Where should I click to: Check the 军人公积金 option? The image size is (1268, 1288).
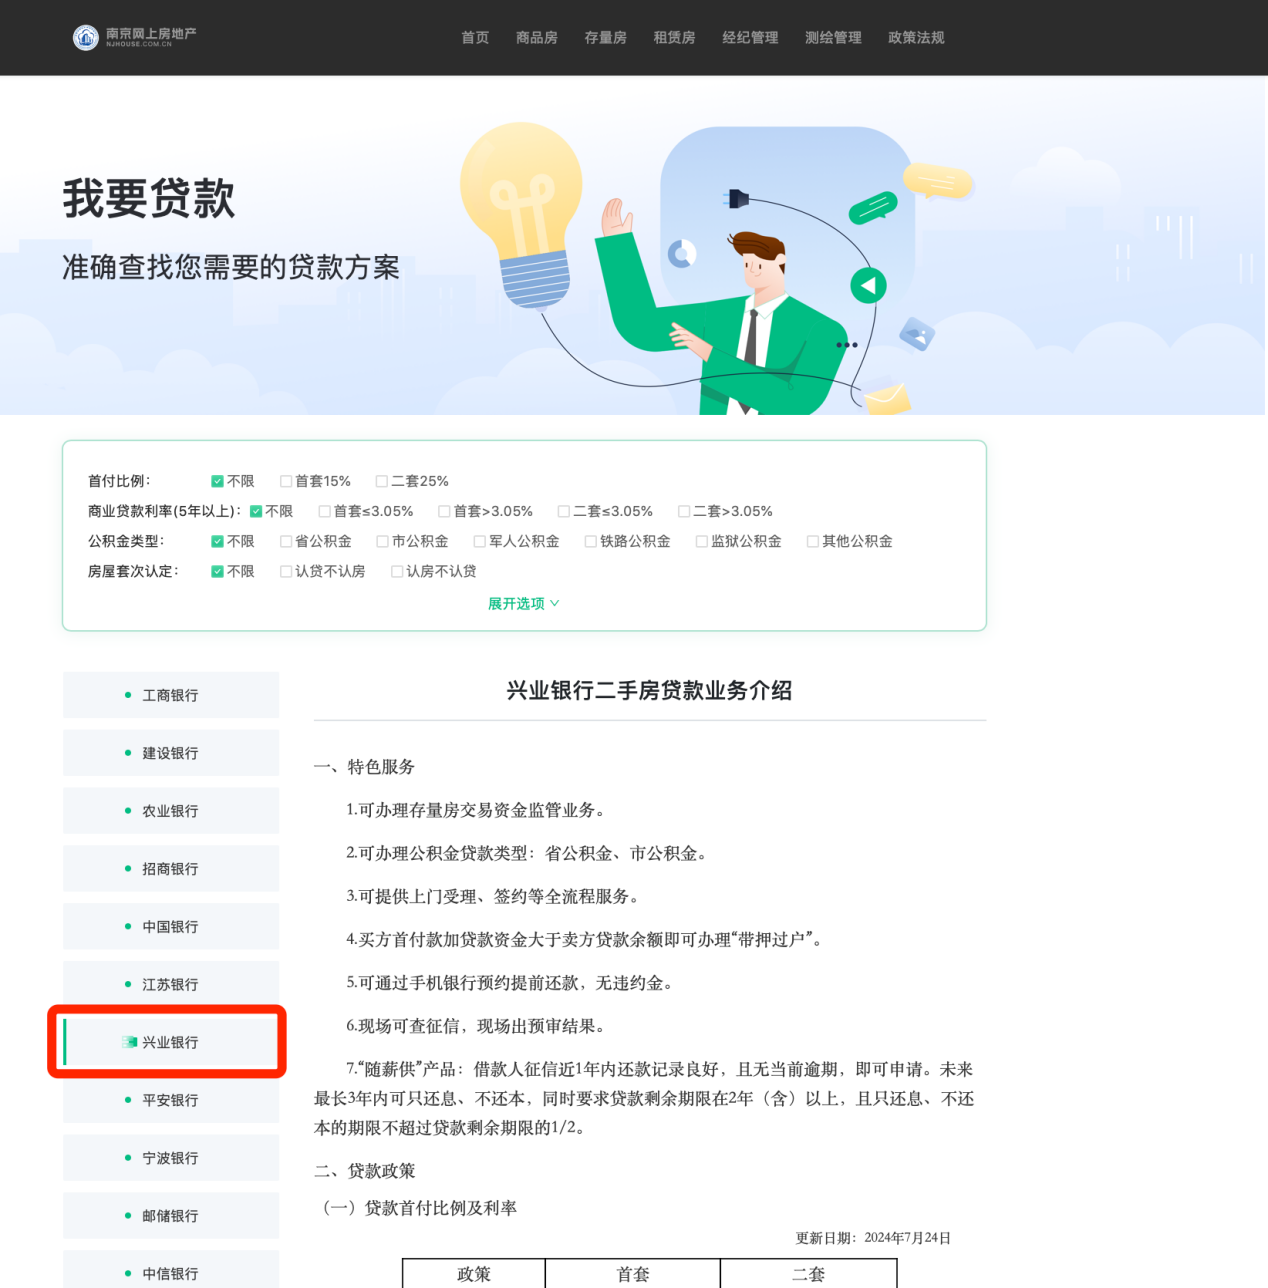480,542
